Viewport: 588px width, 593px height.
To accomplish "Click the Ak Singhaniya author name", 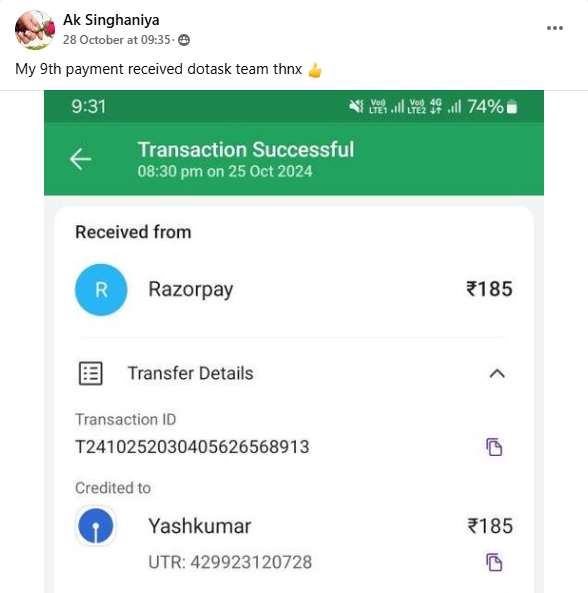I will pos(111,20).
